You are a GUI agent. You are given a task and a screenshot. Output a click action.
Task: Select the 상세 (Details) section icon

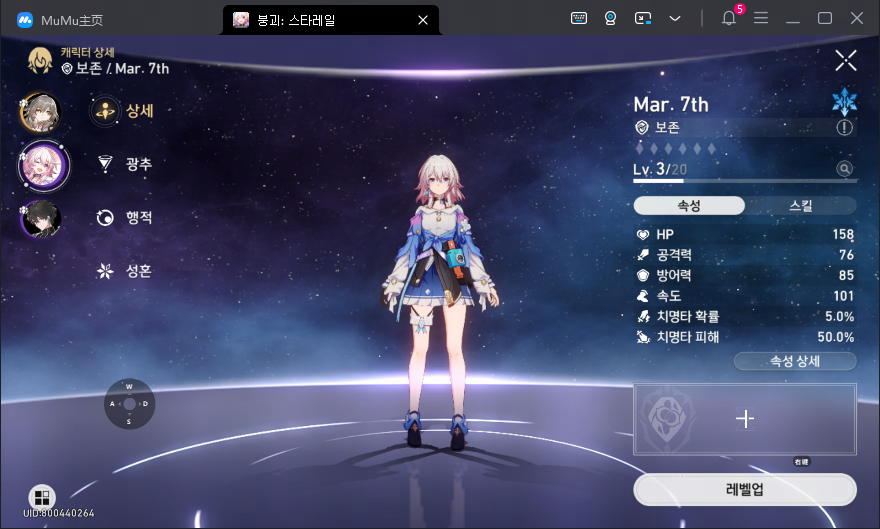(105, 112)
